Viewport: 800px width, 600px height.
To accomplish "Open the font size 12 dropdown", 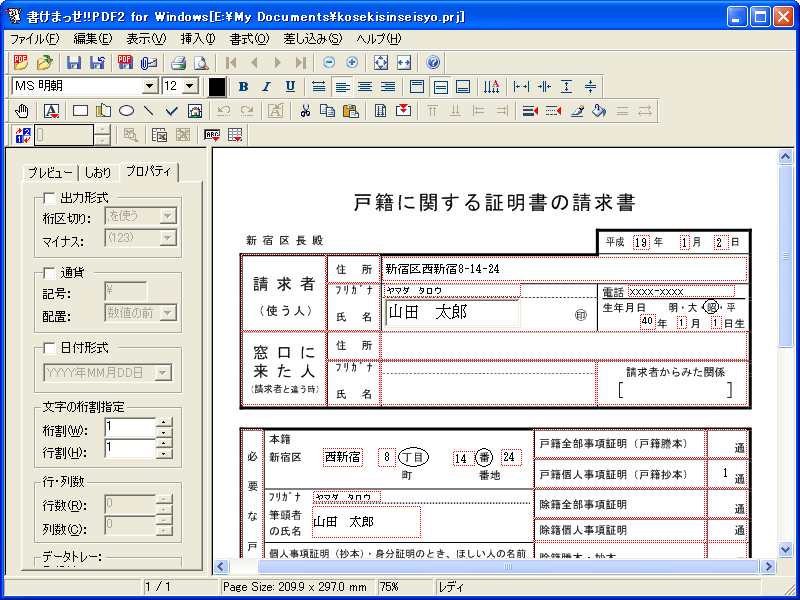I will [x=190, y=86].
